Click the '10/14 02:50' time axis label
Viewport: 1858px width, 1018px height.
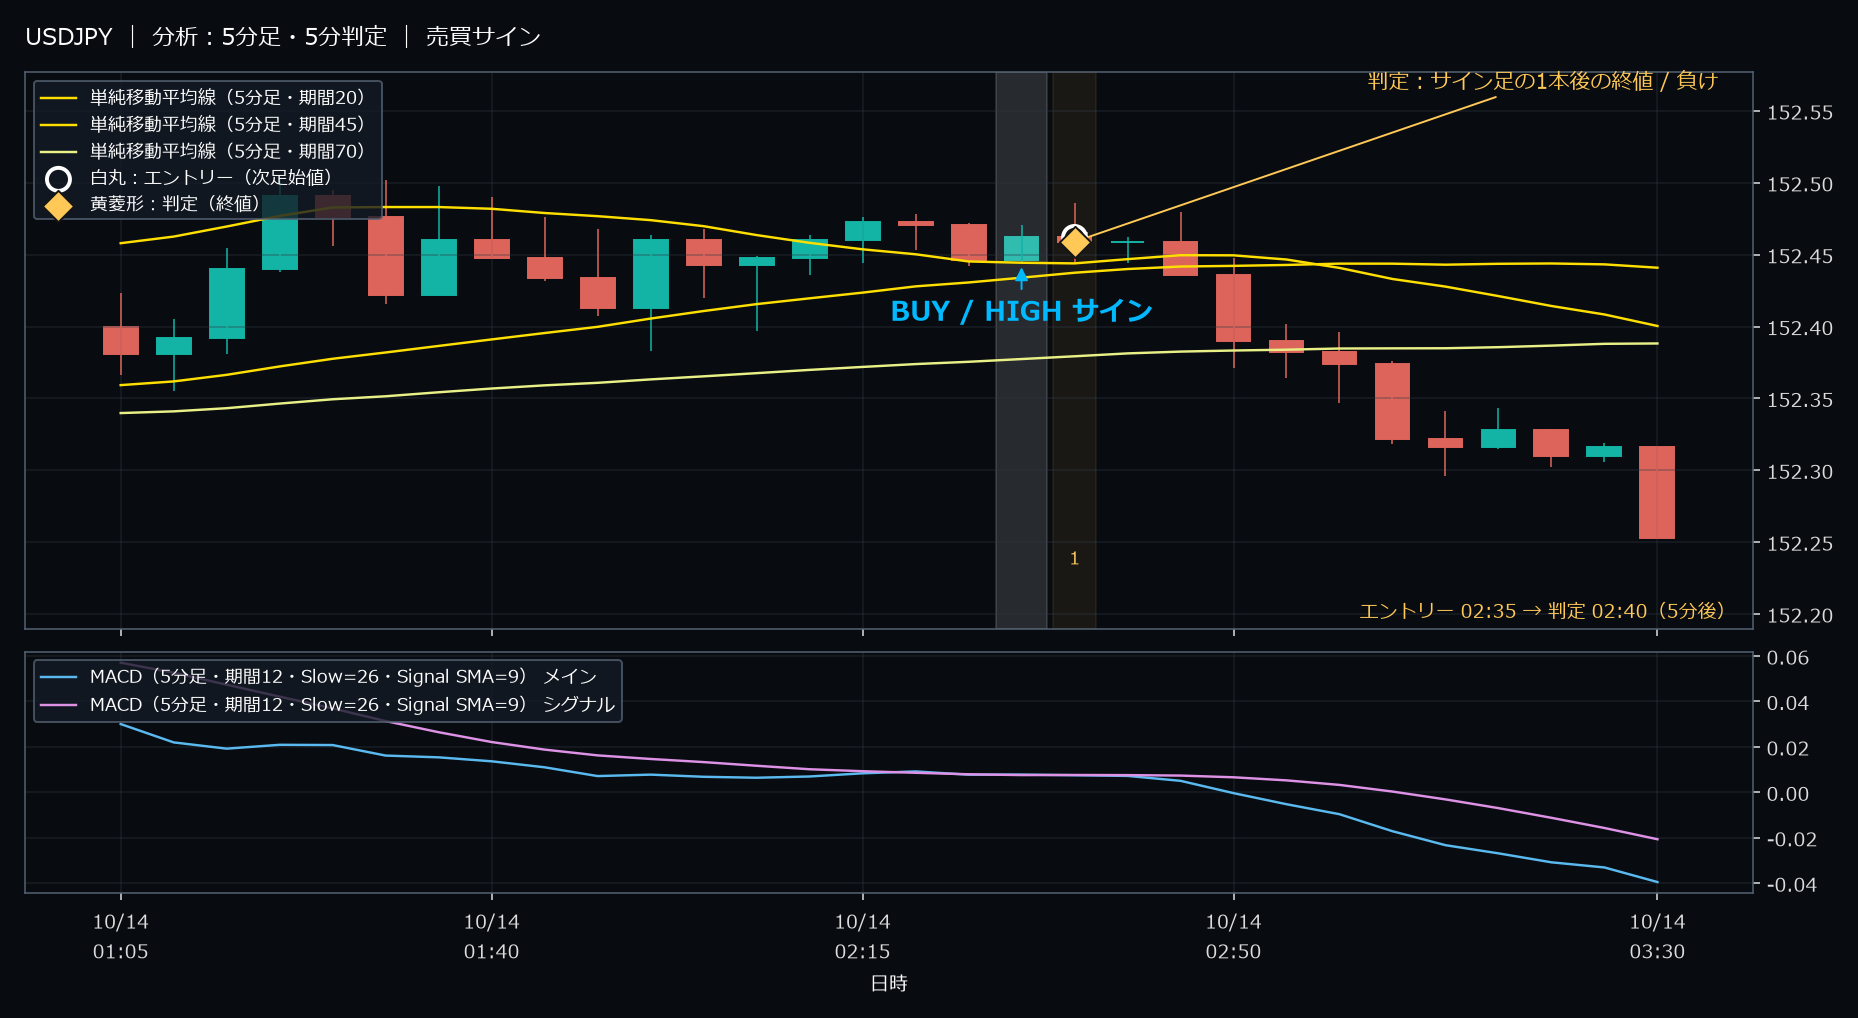point(1234,937)
